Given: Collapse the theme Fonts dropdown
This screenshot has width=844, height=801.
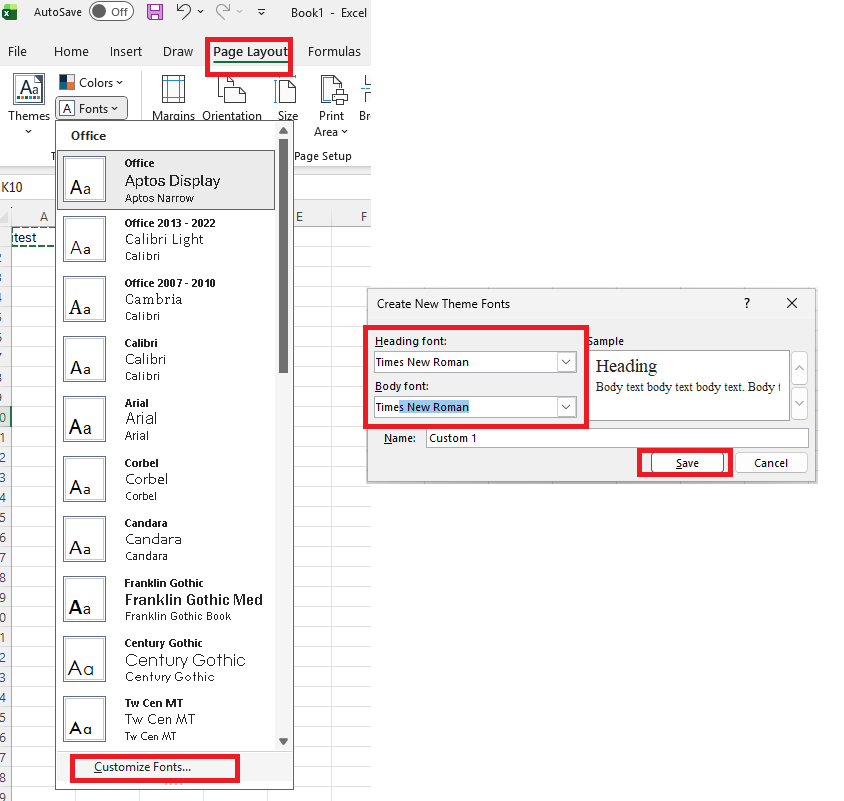Looking at the screenshot, I should pyautogui.click(x=92, y=109).
